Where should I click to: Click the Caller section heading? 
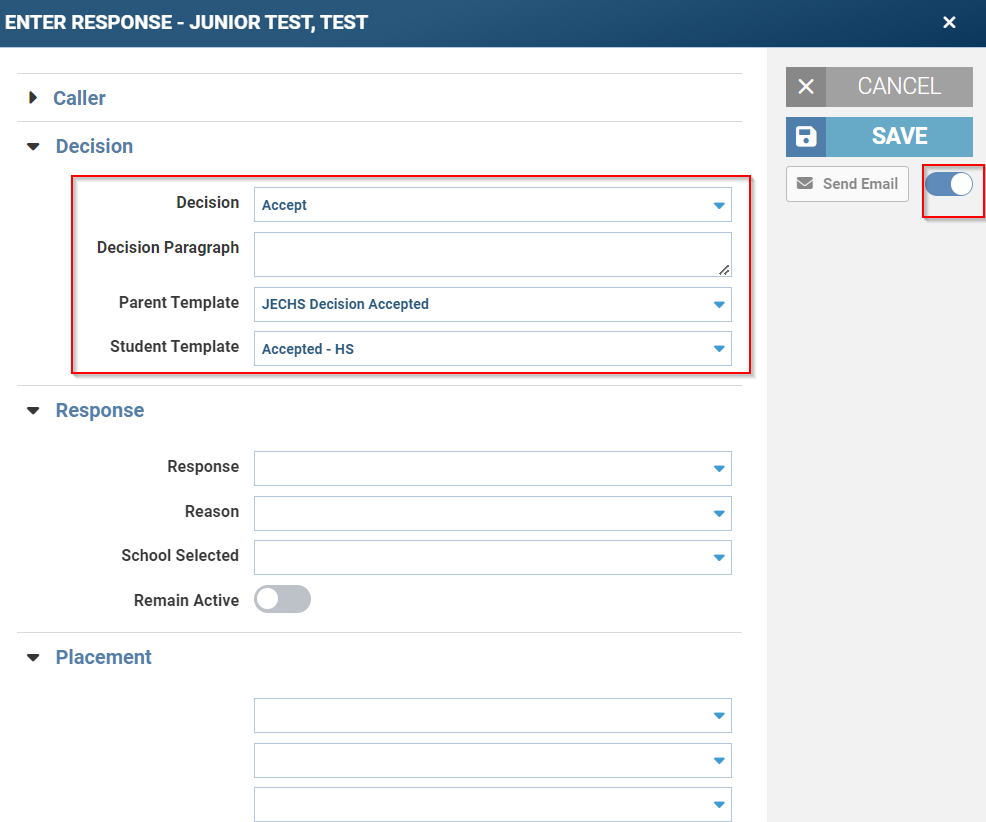pos(79,98)
